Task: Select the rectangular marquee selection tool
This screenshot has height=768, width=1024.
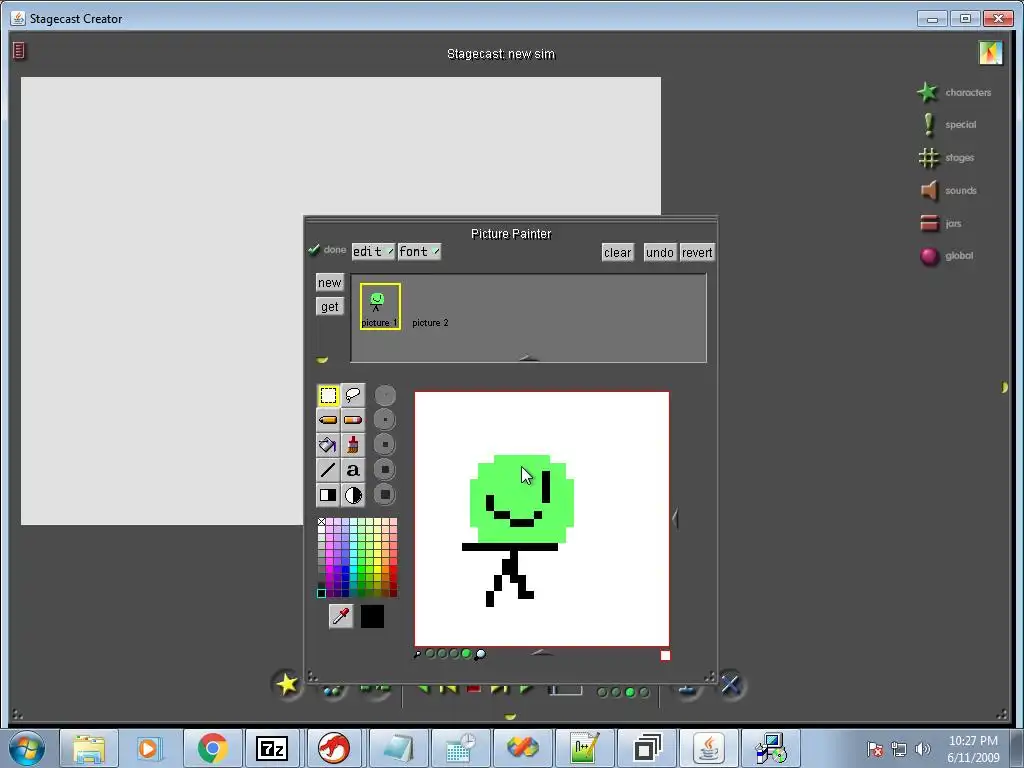Action: coord(328,395)
